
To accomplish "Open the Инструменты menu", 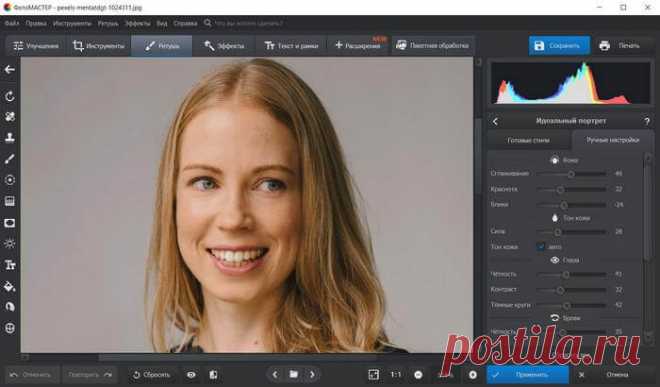I will tap(72, 23).
